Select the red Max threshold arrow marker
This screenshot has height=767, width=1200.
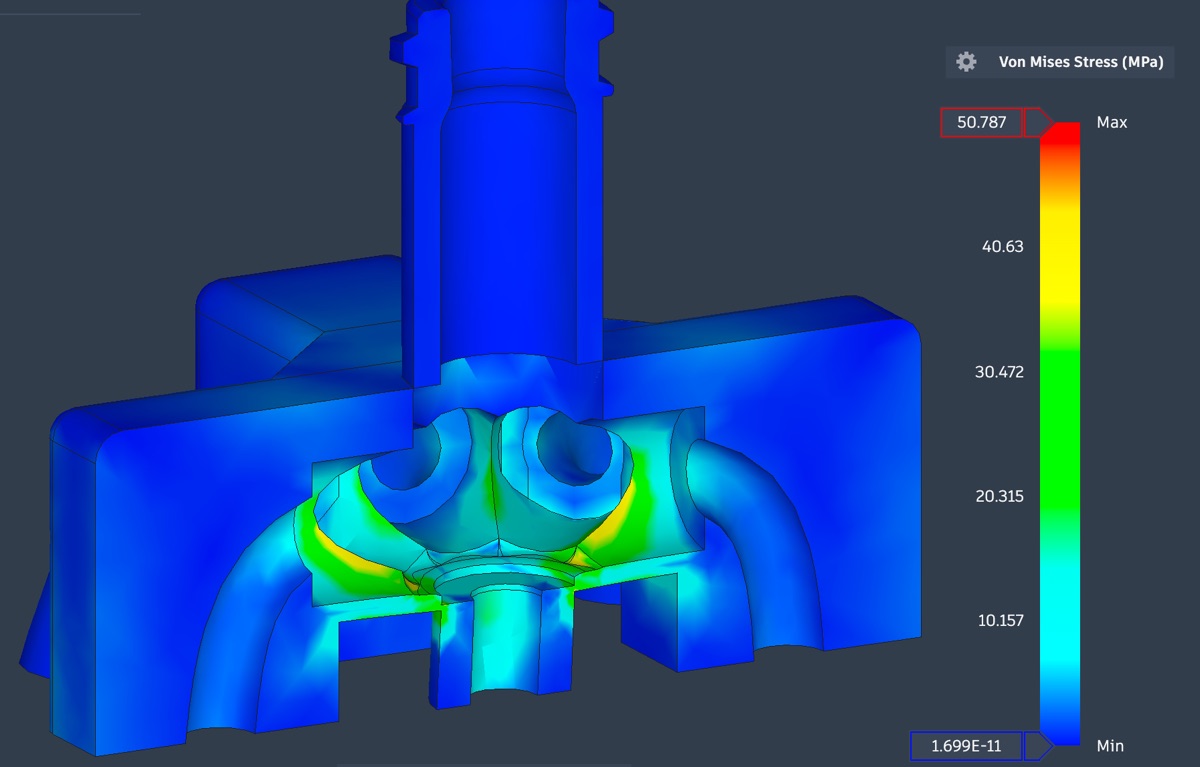[1039, 122]
